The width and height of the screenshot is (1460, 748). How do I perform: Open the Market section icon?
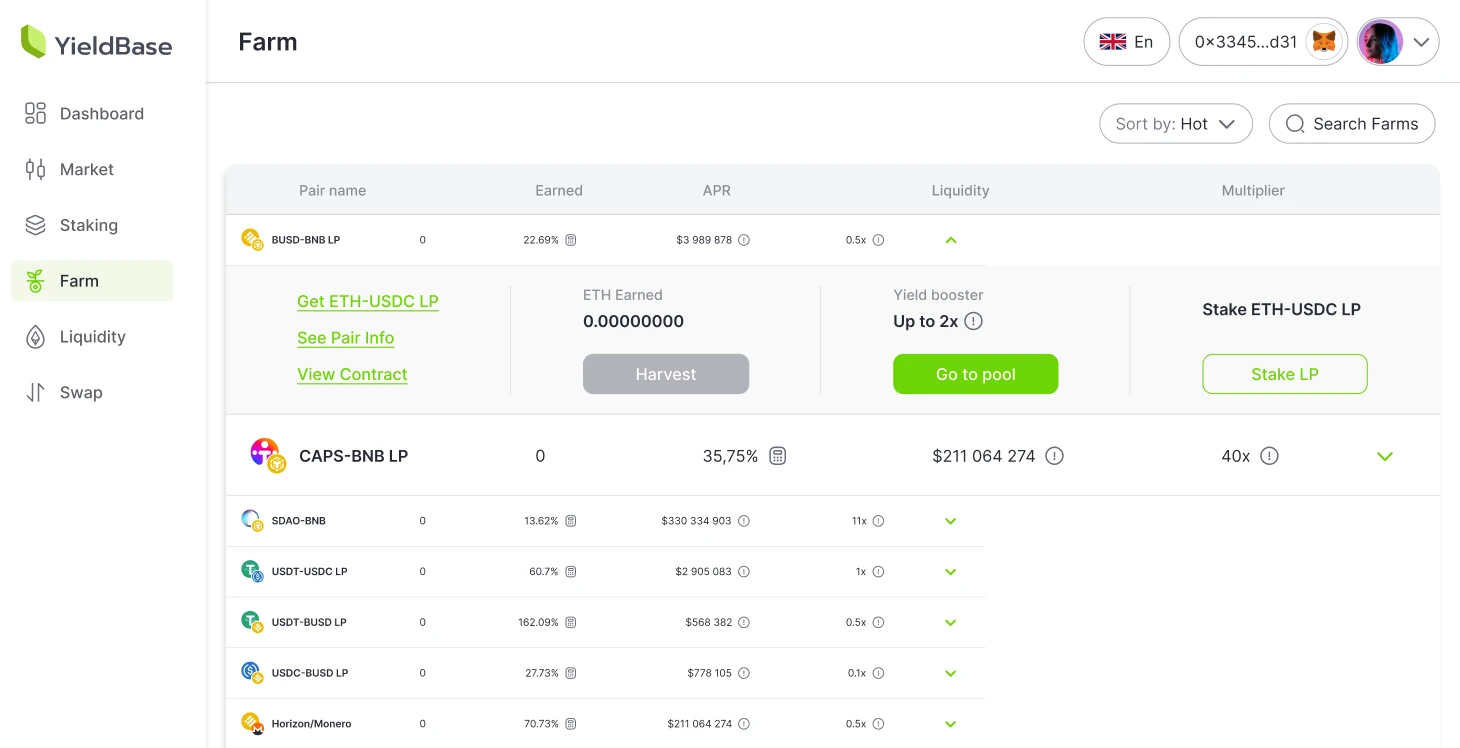[35, 169]
